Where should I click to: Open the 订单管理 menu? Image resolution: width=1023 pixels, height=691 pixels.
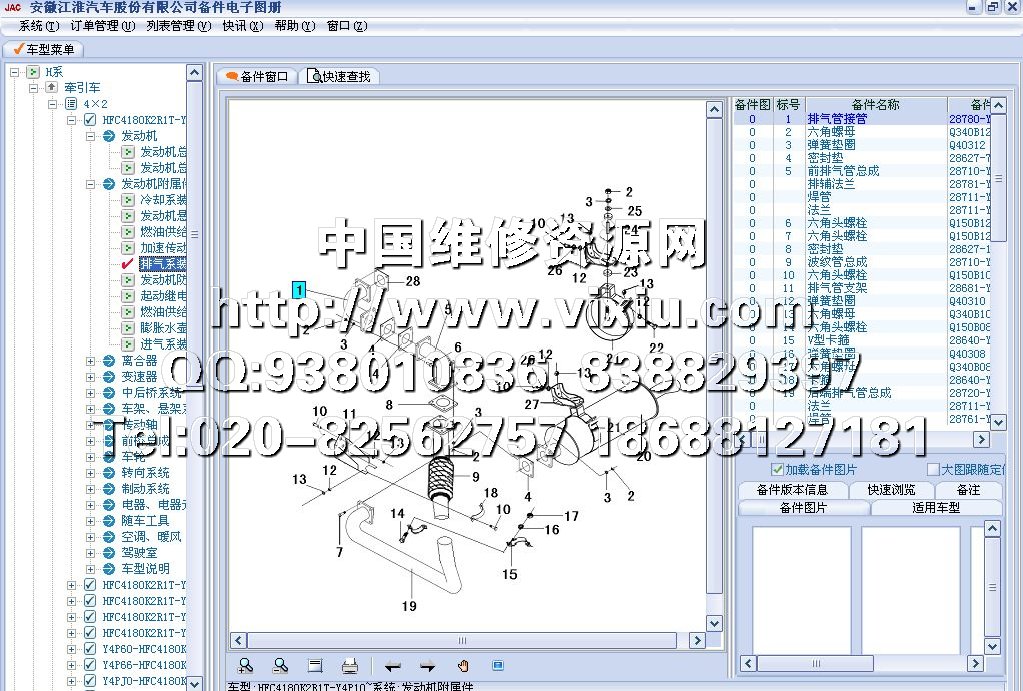[102, 26]
